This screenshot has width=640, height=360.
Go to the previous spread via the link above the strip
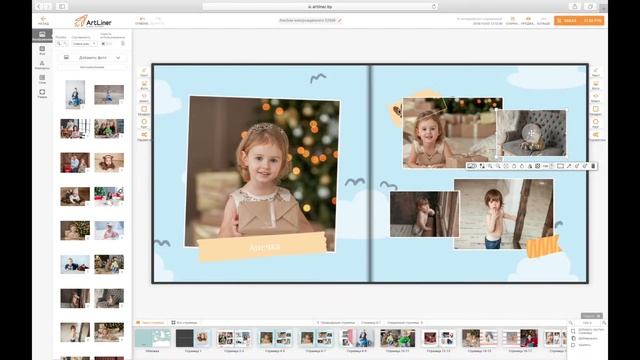click(336, 322)
